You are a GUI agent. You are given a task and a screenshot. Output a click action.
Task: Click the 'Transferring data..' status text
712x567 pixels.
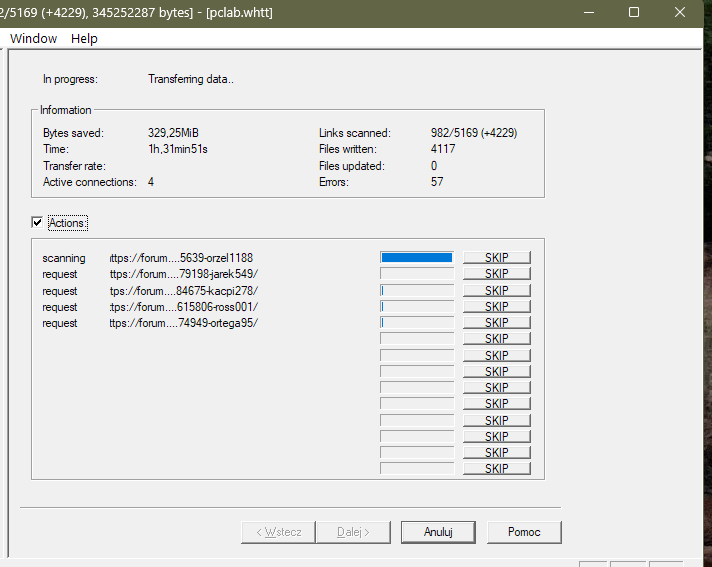point(191,79)
